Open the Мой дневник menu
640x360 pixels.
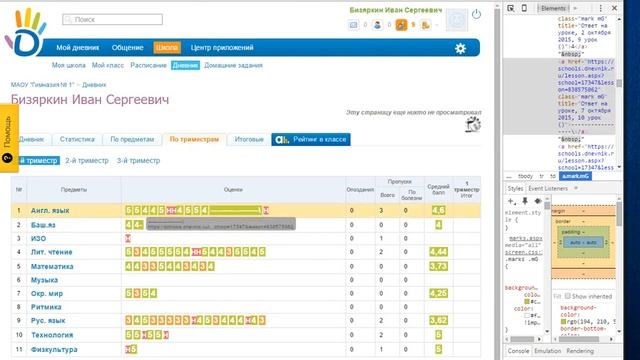(x=78, y=48)
